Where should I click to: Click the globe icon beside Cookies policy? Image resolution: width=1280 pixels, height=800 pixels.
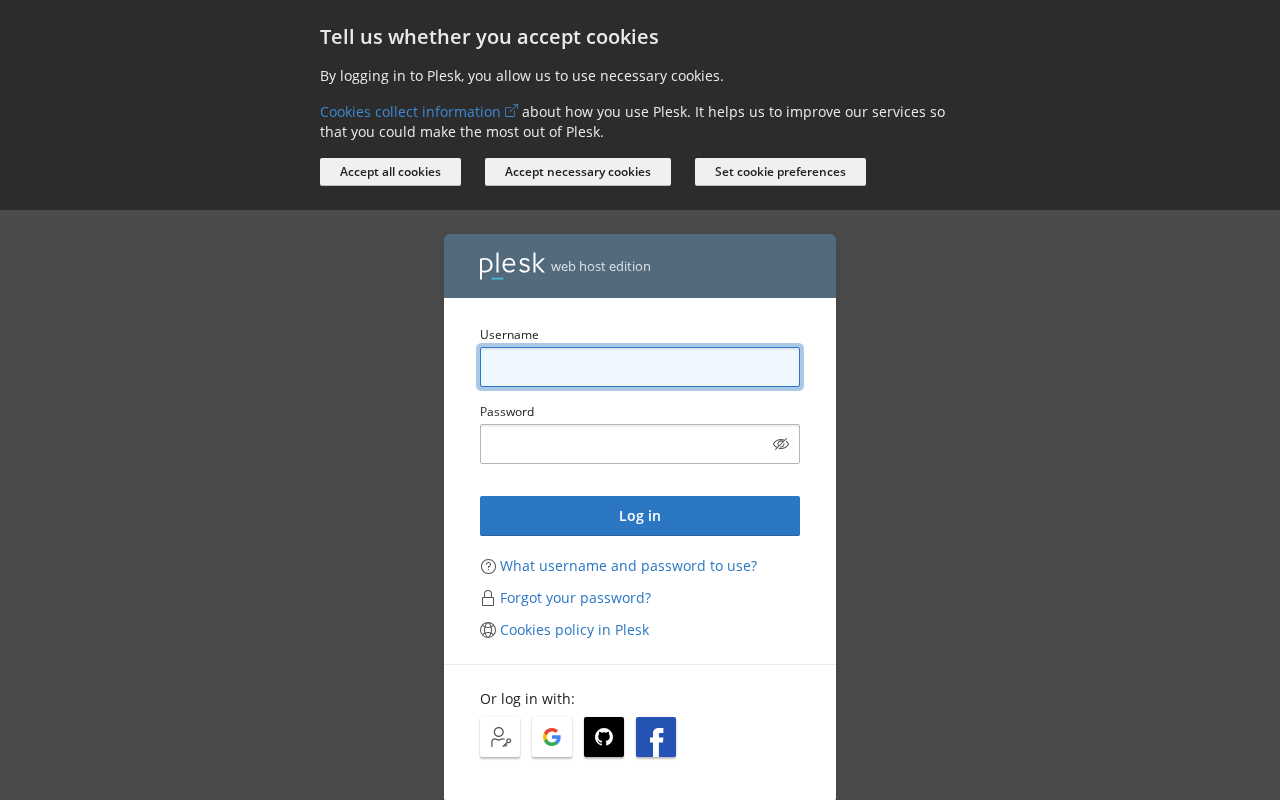click(x=488, y=630)
